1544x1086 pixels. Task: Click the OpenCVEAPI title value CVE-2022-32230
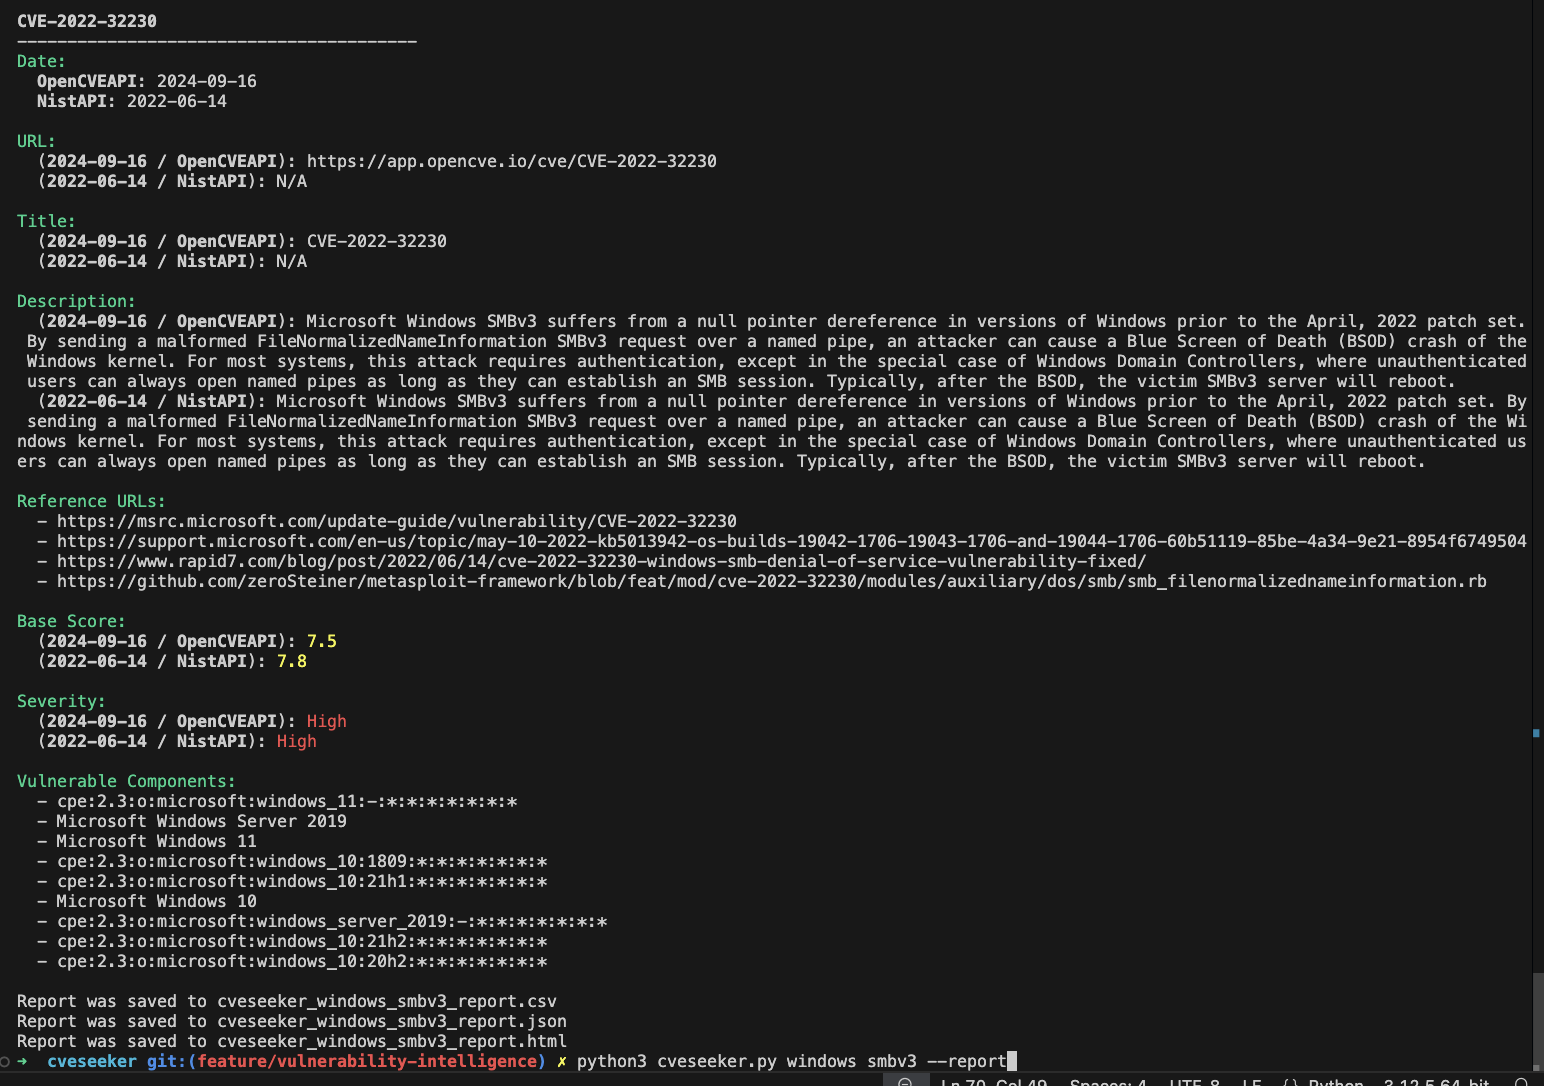376,241
